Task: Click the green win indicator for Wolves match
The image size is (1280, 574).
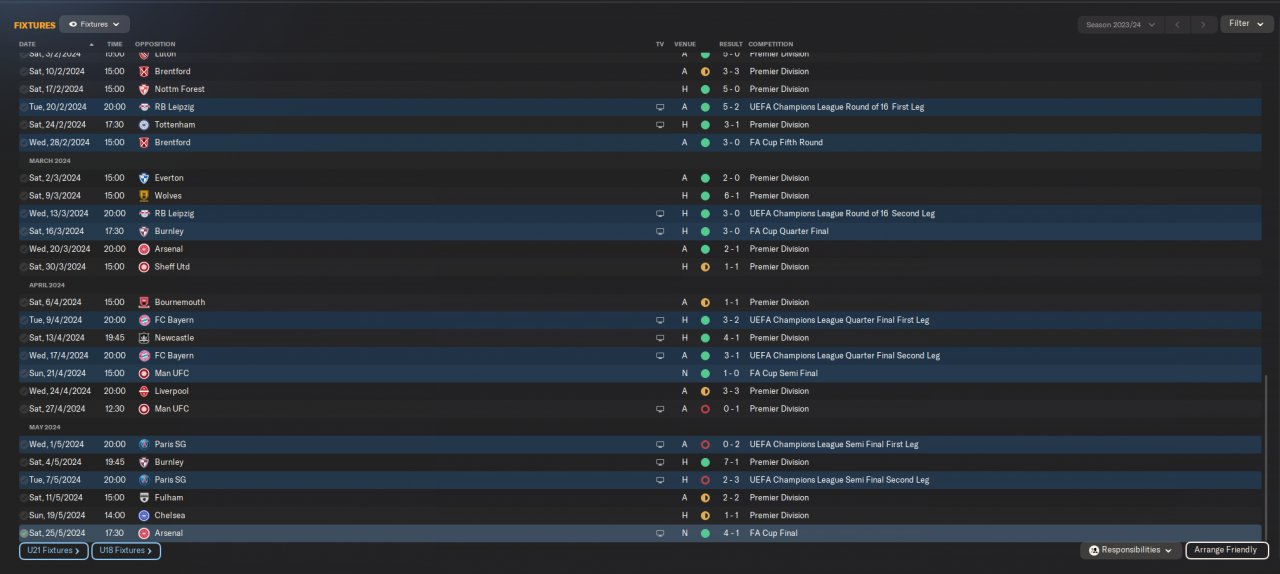Action: coord(705,196)
